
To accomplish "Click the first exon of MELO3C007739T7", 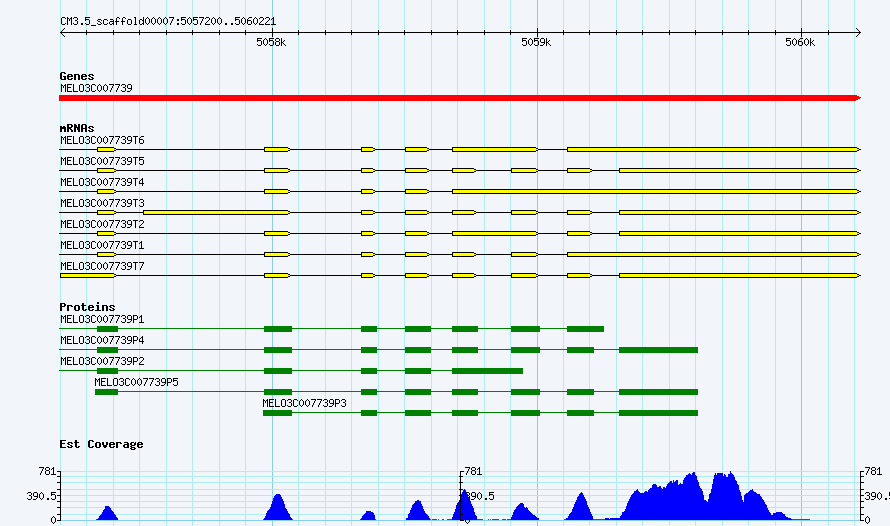I will click(88, 276).
